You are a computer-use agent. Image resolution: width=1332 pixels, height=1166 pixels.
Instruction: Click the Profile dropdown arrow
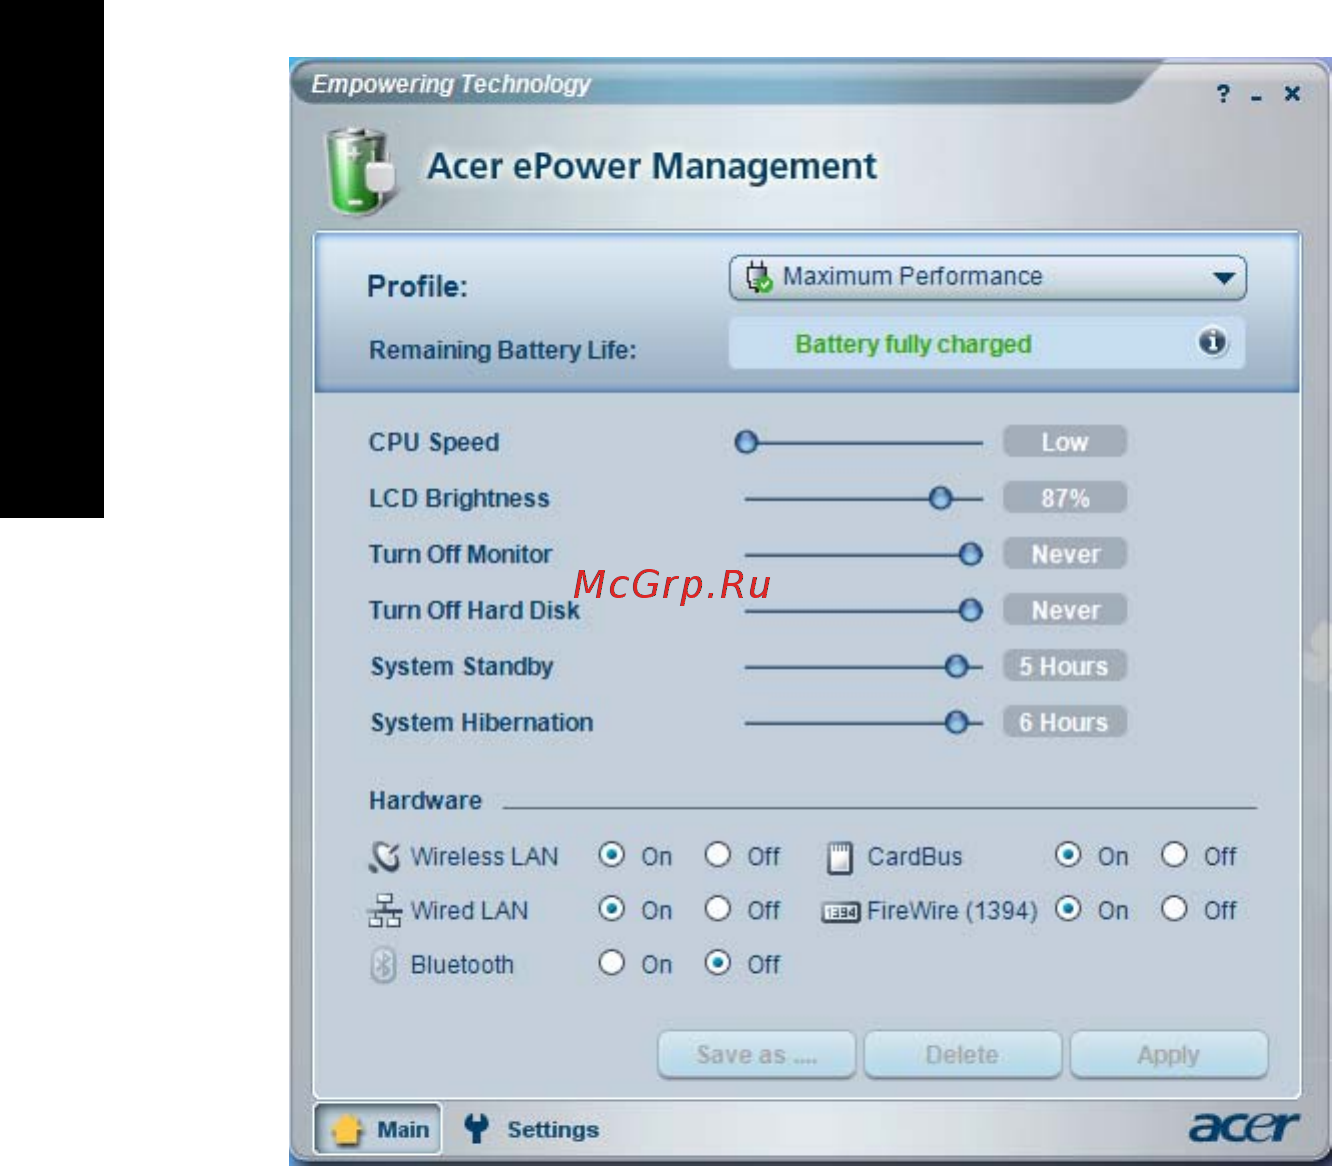(1223, 278)
